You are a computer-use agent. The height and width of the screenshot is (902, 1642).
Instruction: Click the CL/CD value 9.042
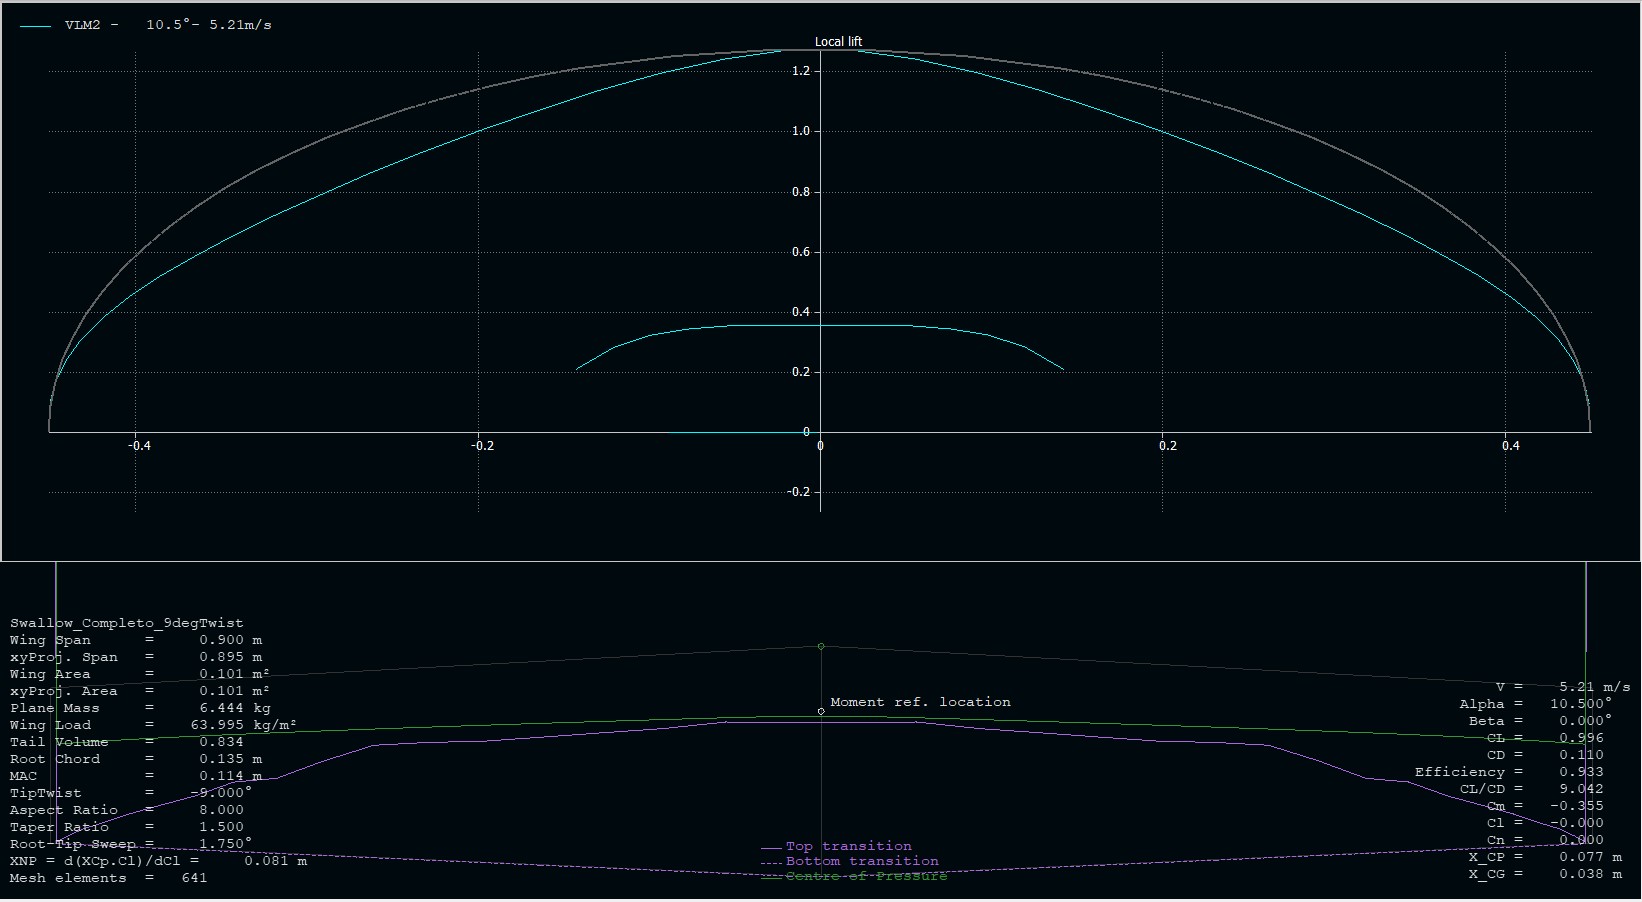tap(1581, 789)
